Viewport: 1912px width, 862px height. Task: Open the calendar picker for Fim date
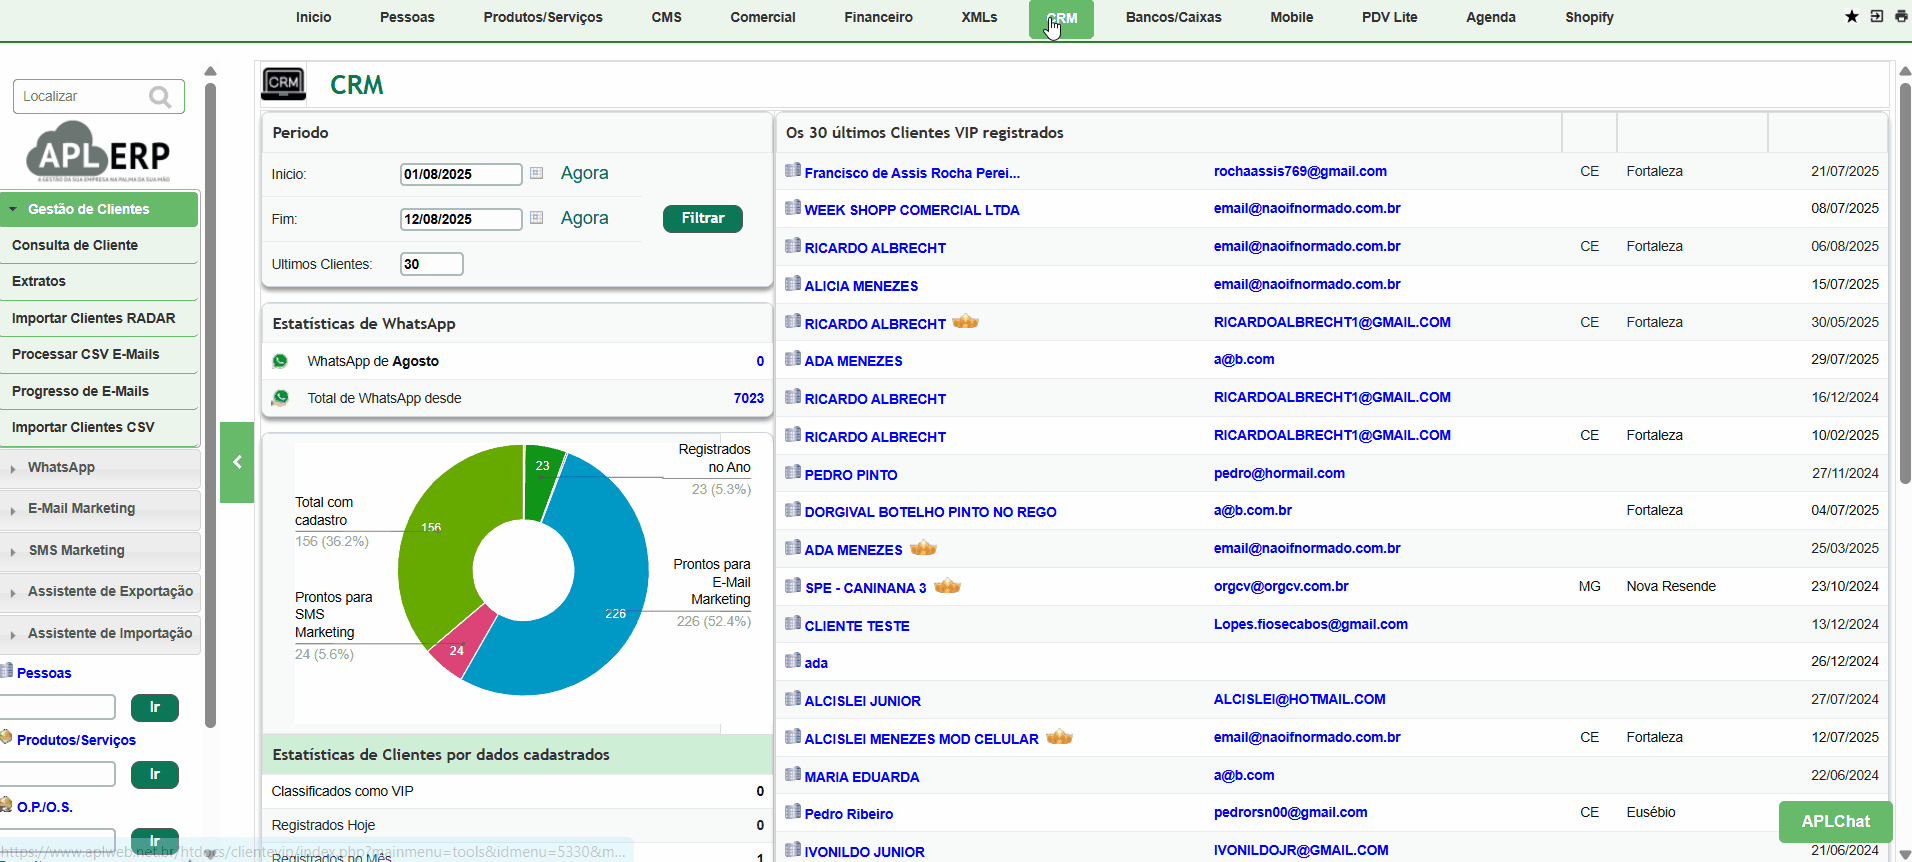pyautogui.click(x=537, y=218)
